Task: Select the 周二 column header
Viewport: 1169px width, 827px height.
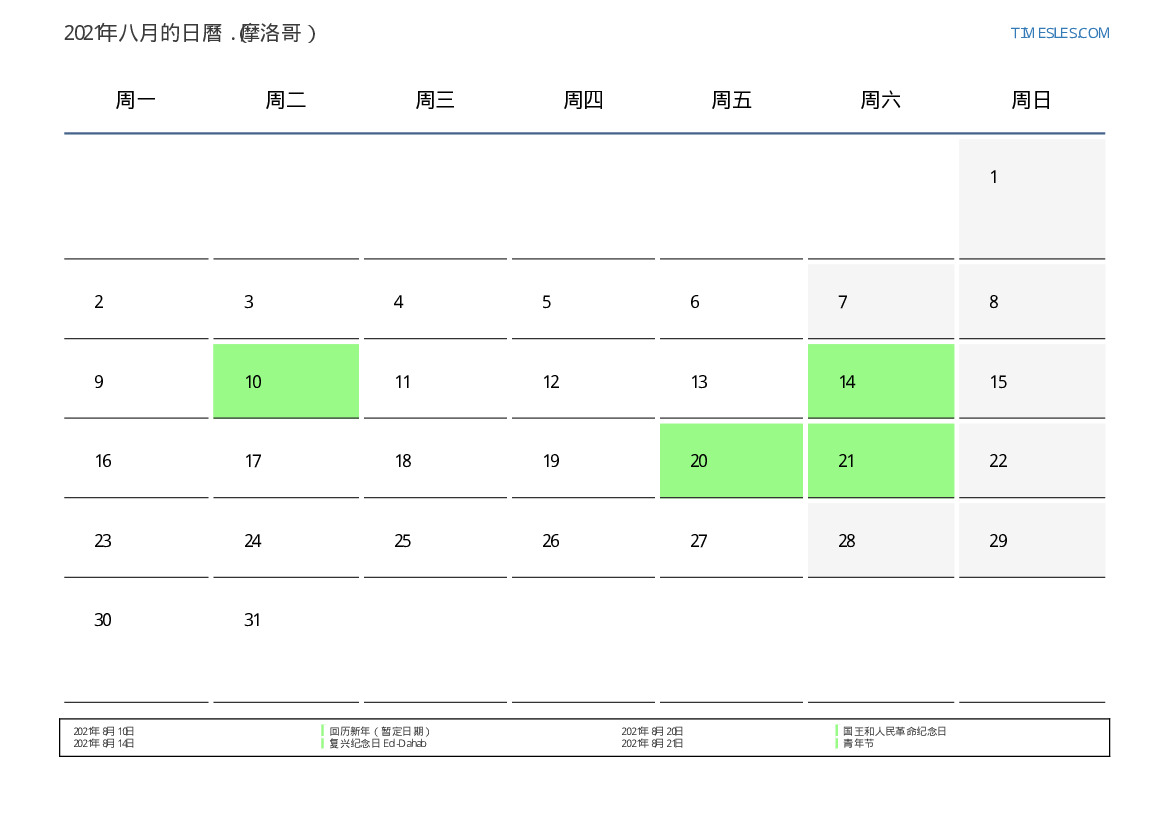Action: pyautogui.click(x=286, y=100)
